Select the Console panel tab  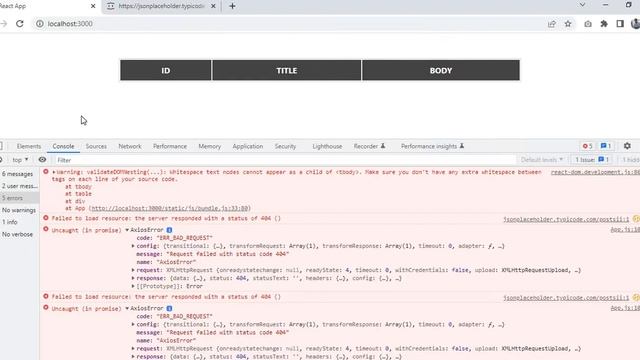point(63,146)
